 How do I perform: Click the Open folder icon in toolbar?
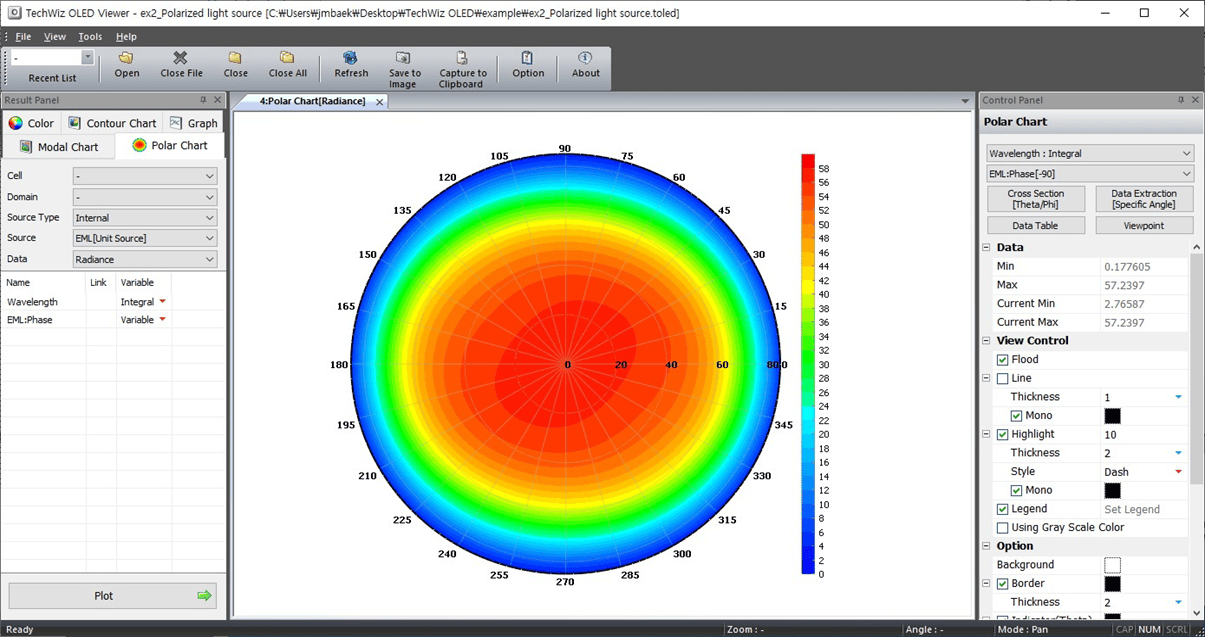click(126, 58)
